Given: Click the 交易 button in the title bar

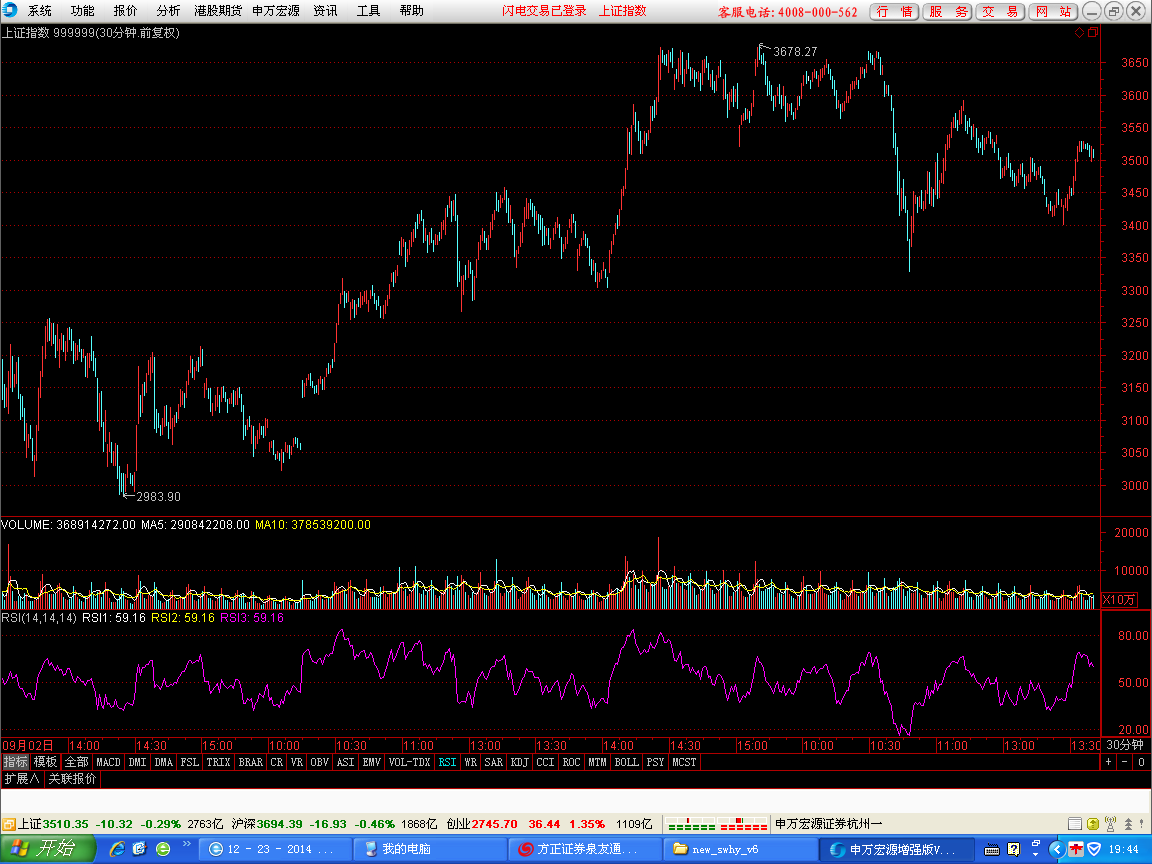Looking at the screenshot, I should [1000, 11].
